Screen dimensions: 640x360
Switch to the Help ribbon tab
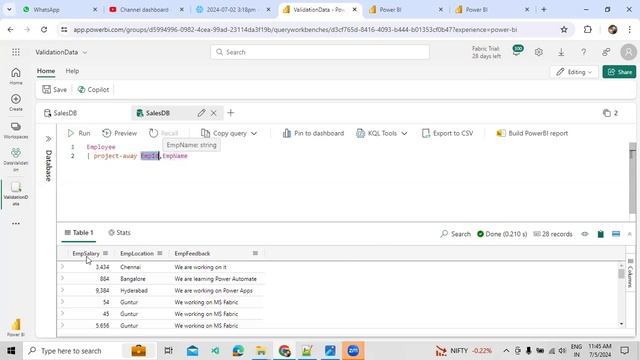point(72,71)
